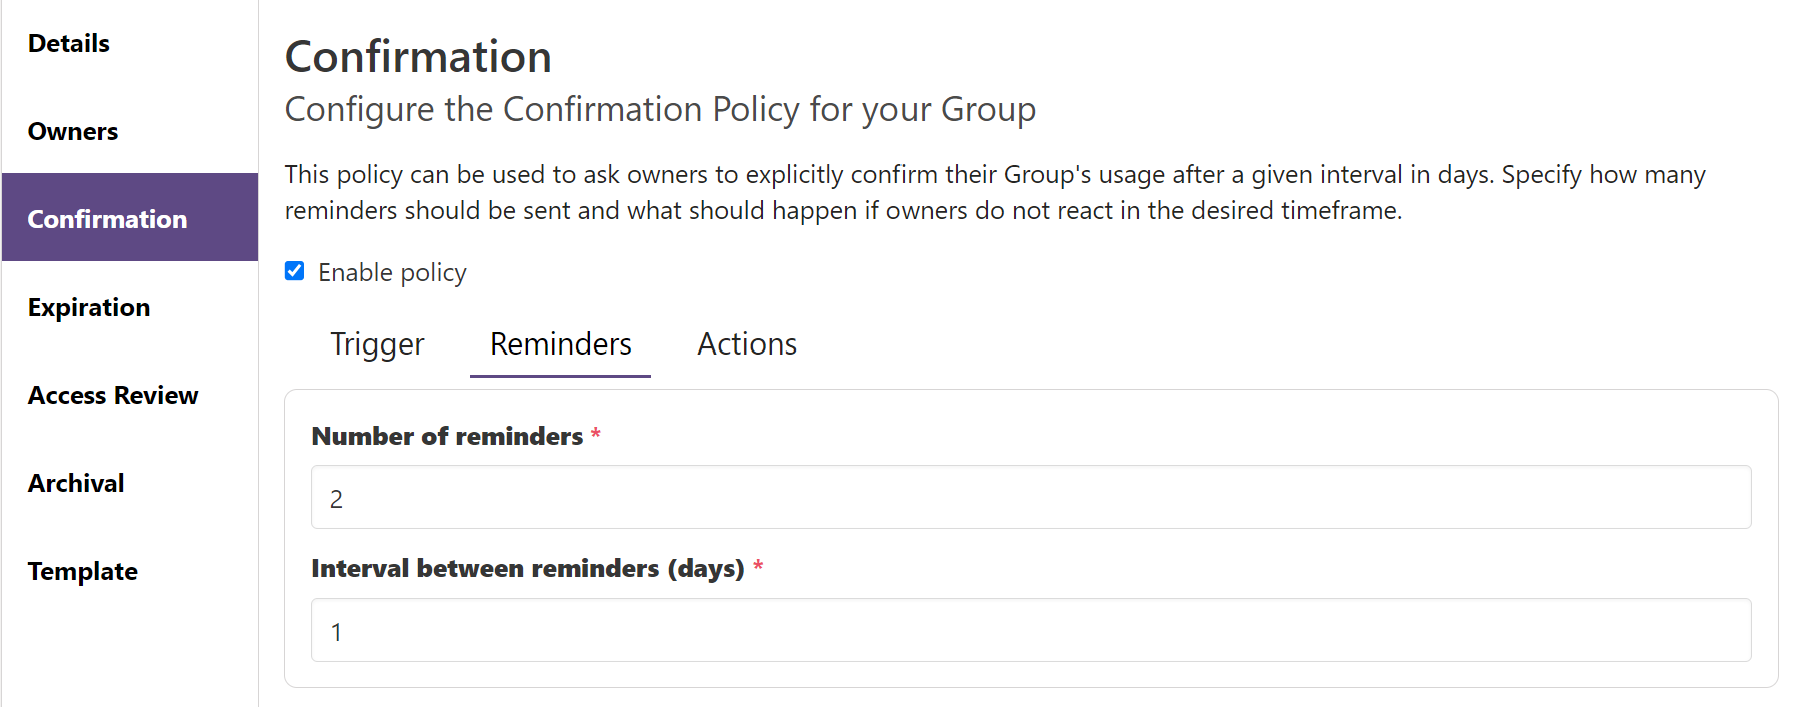Select the Template section
This screenshot has height=707, width=1794.
(x=82, y=571)
